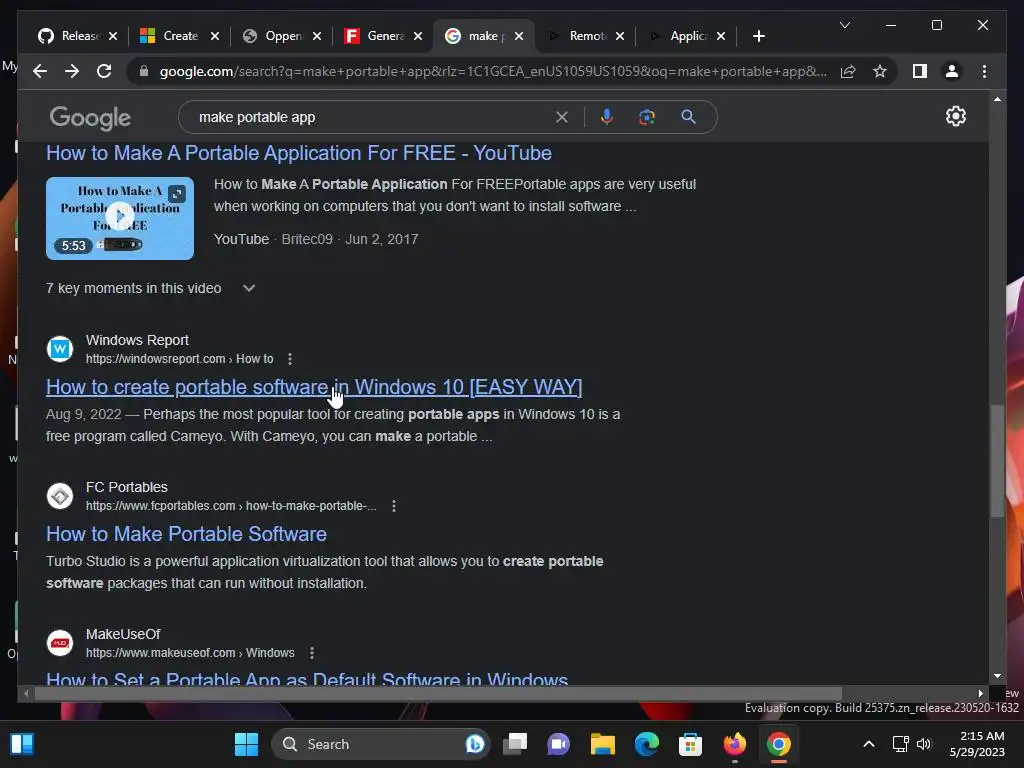Open Google quick settings gear

[955, 116]
